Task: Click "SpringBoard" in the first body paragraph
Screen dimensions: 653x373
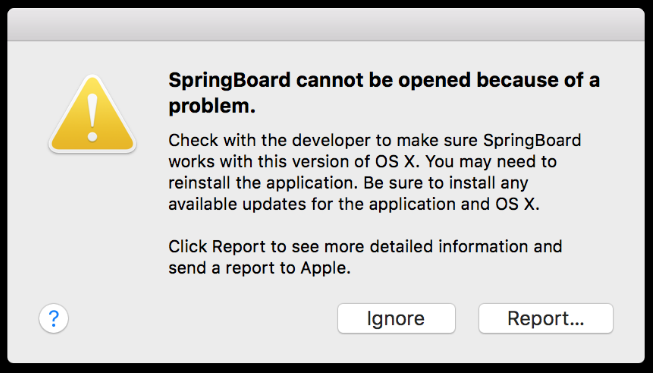Action: pyautogui.click(x=532, y=141)
